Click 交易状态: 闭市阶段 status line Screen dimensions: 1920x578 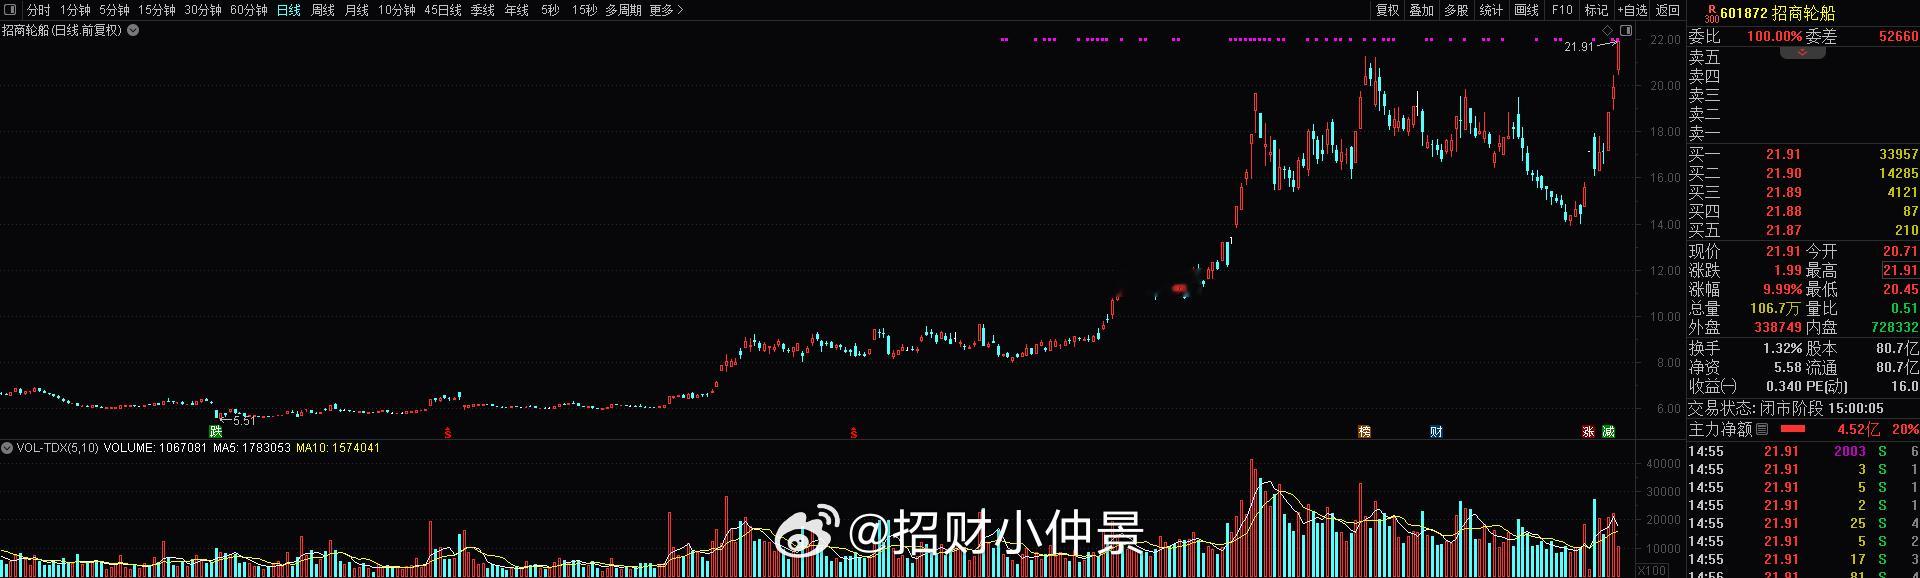pos(1786,408)
